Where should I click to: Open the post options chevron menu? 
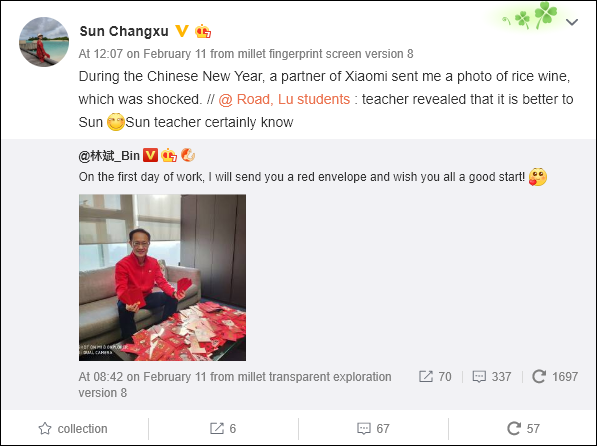pyautogui.click(x=571, y=22)
